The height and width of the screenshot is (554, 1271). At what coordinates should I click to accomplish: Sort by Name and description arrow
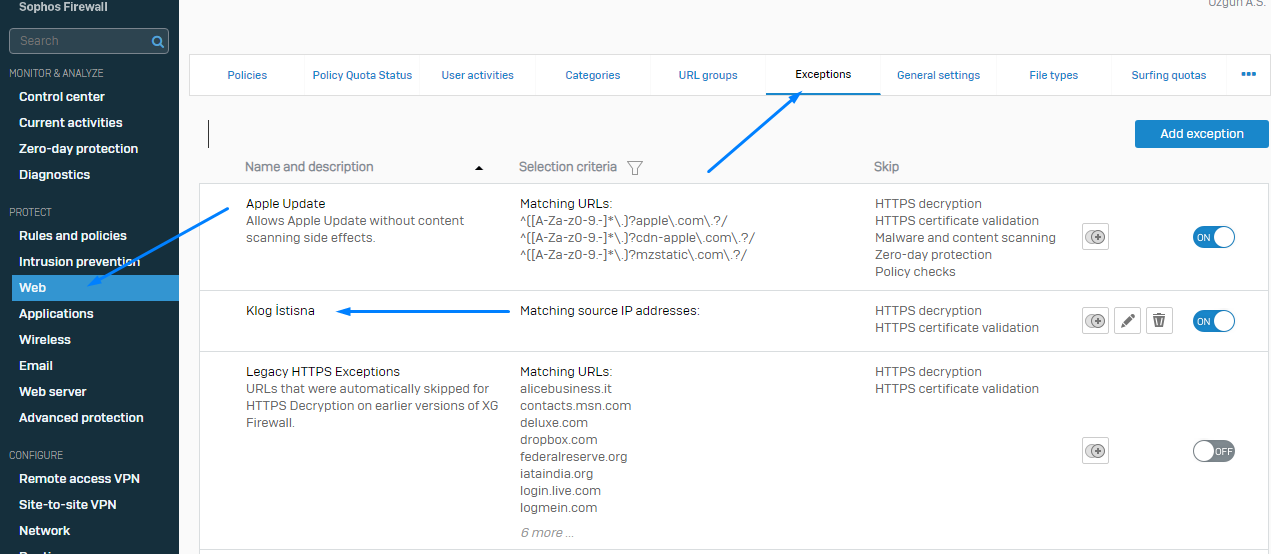[478, 168]
